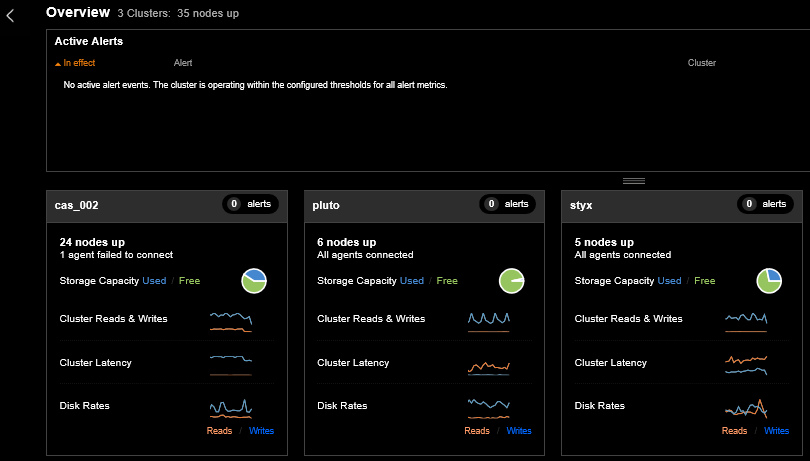Click the Cluster column header in alerts
The width and height of the screenshot is (810, 461).
[x=702, y=63]
